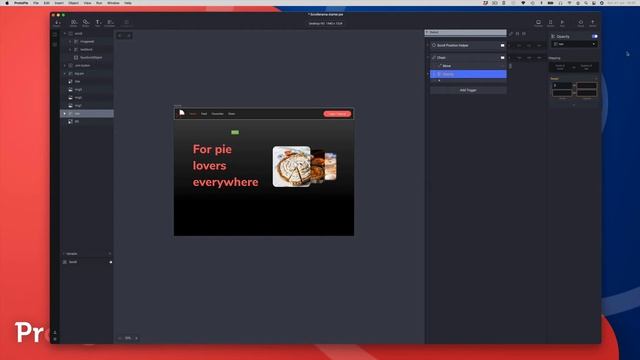Expand the layer group above the line layer

65,73
